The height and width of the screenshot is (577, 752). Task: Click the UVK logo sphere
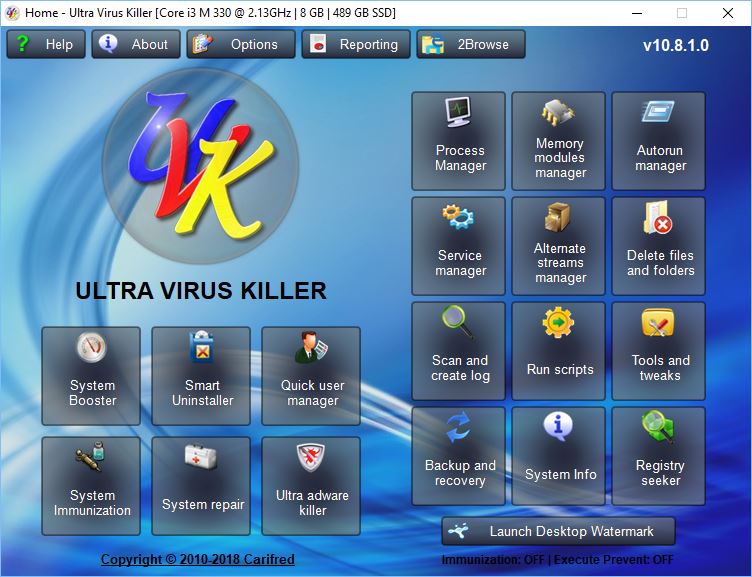click(200, 165)
